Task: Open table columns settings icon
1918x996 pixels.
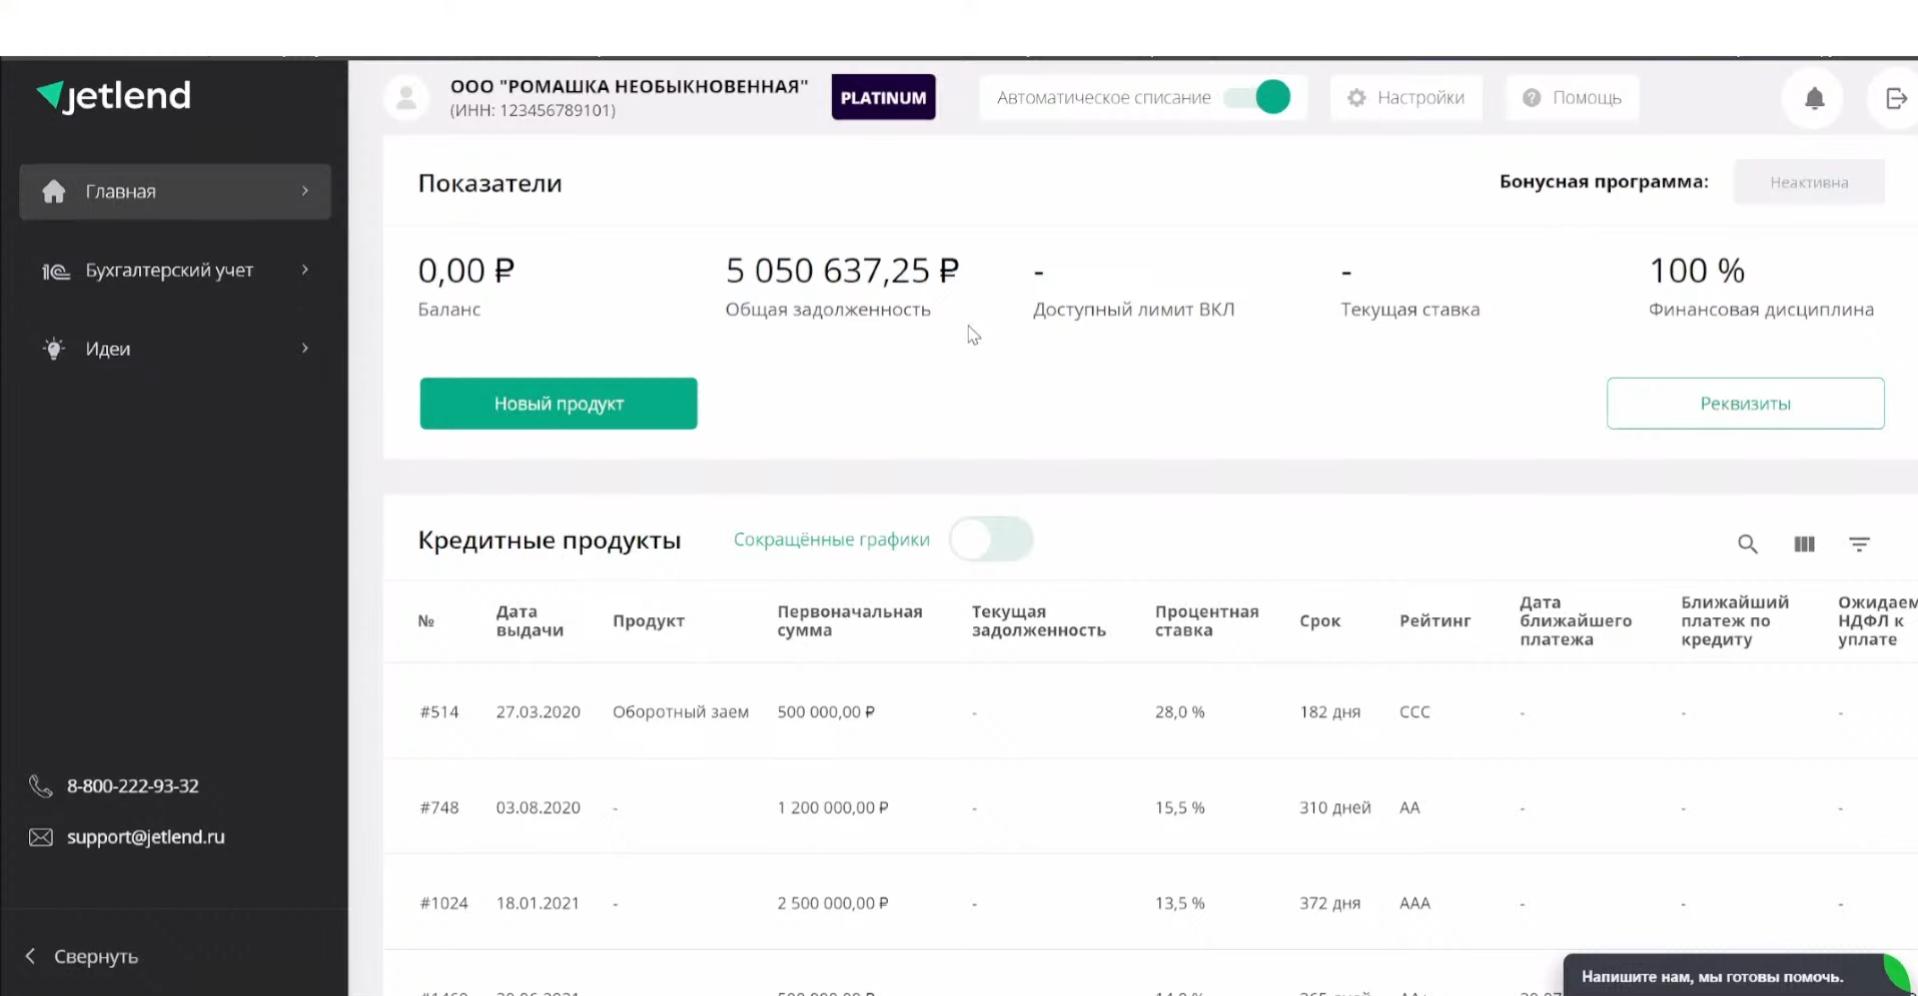Action: [x=1804, y=544]
